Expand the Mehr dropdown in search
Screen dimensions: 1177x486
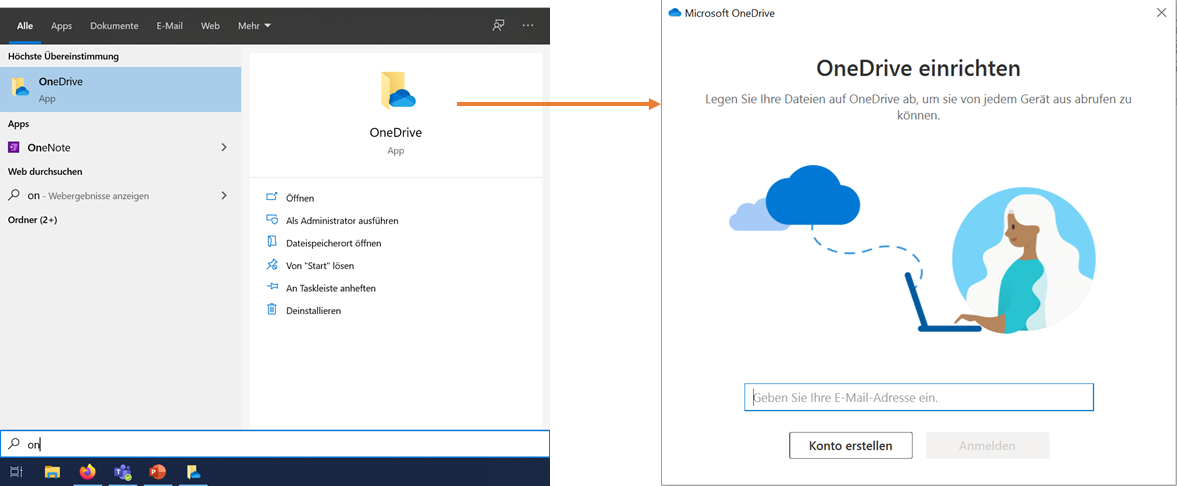coord(254,26)
